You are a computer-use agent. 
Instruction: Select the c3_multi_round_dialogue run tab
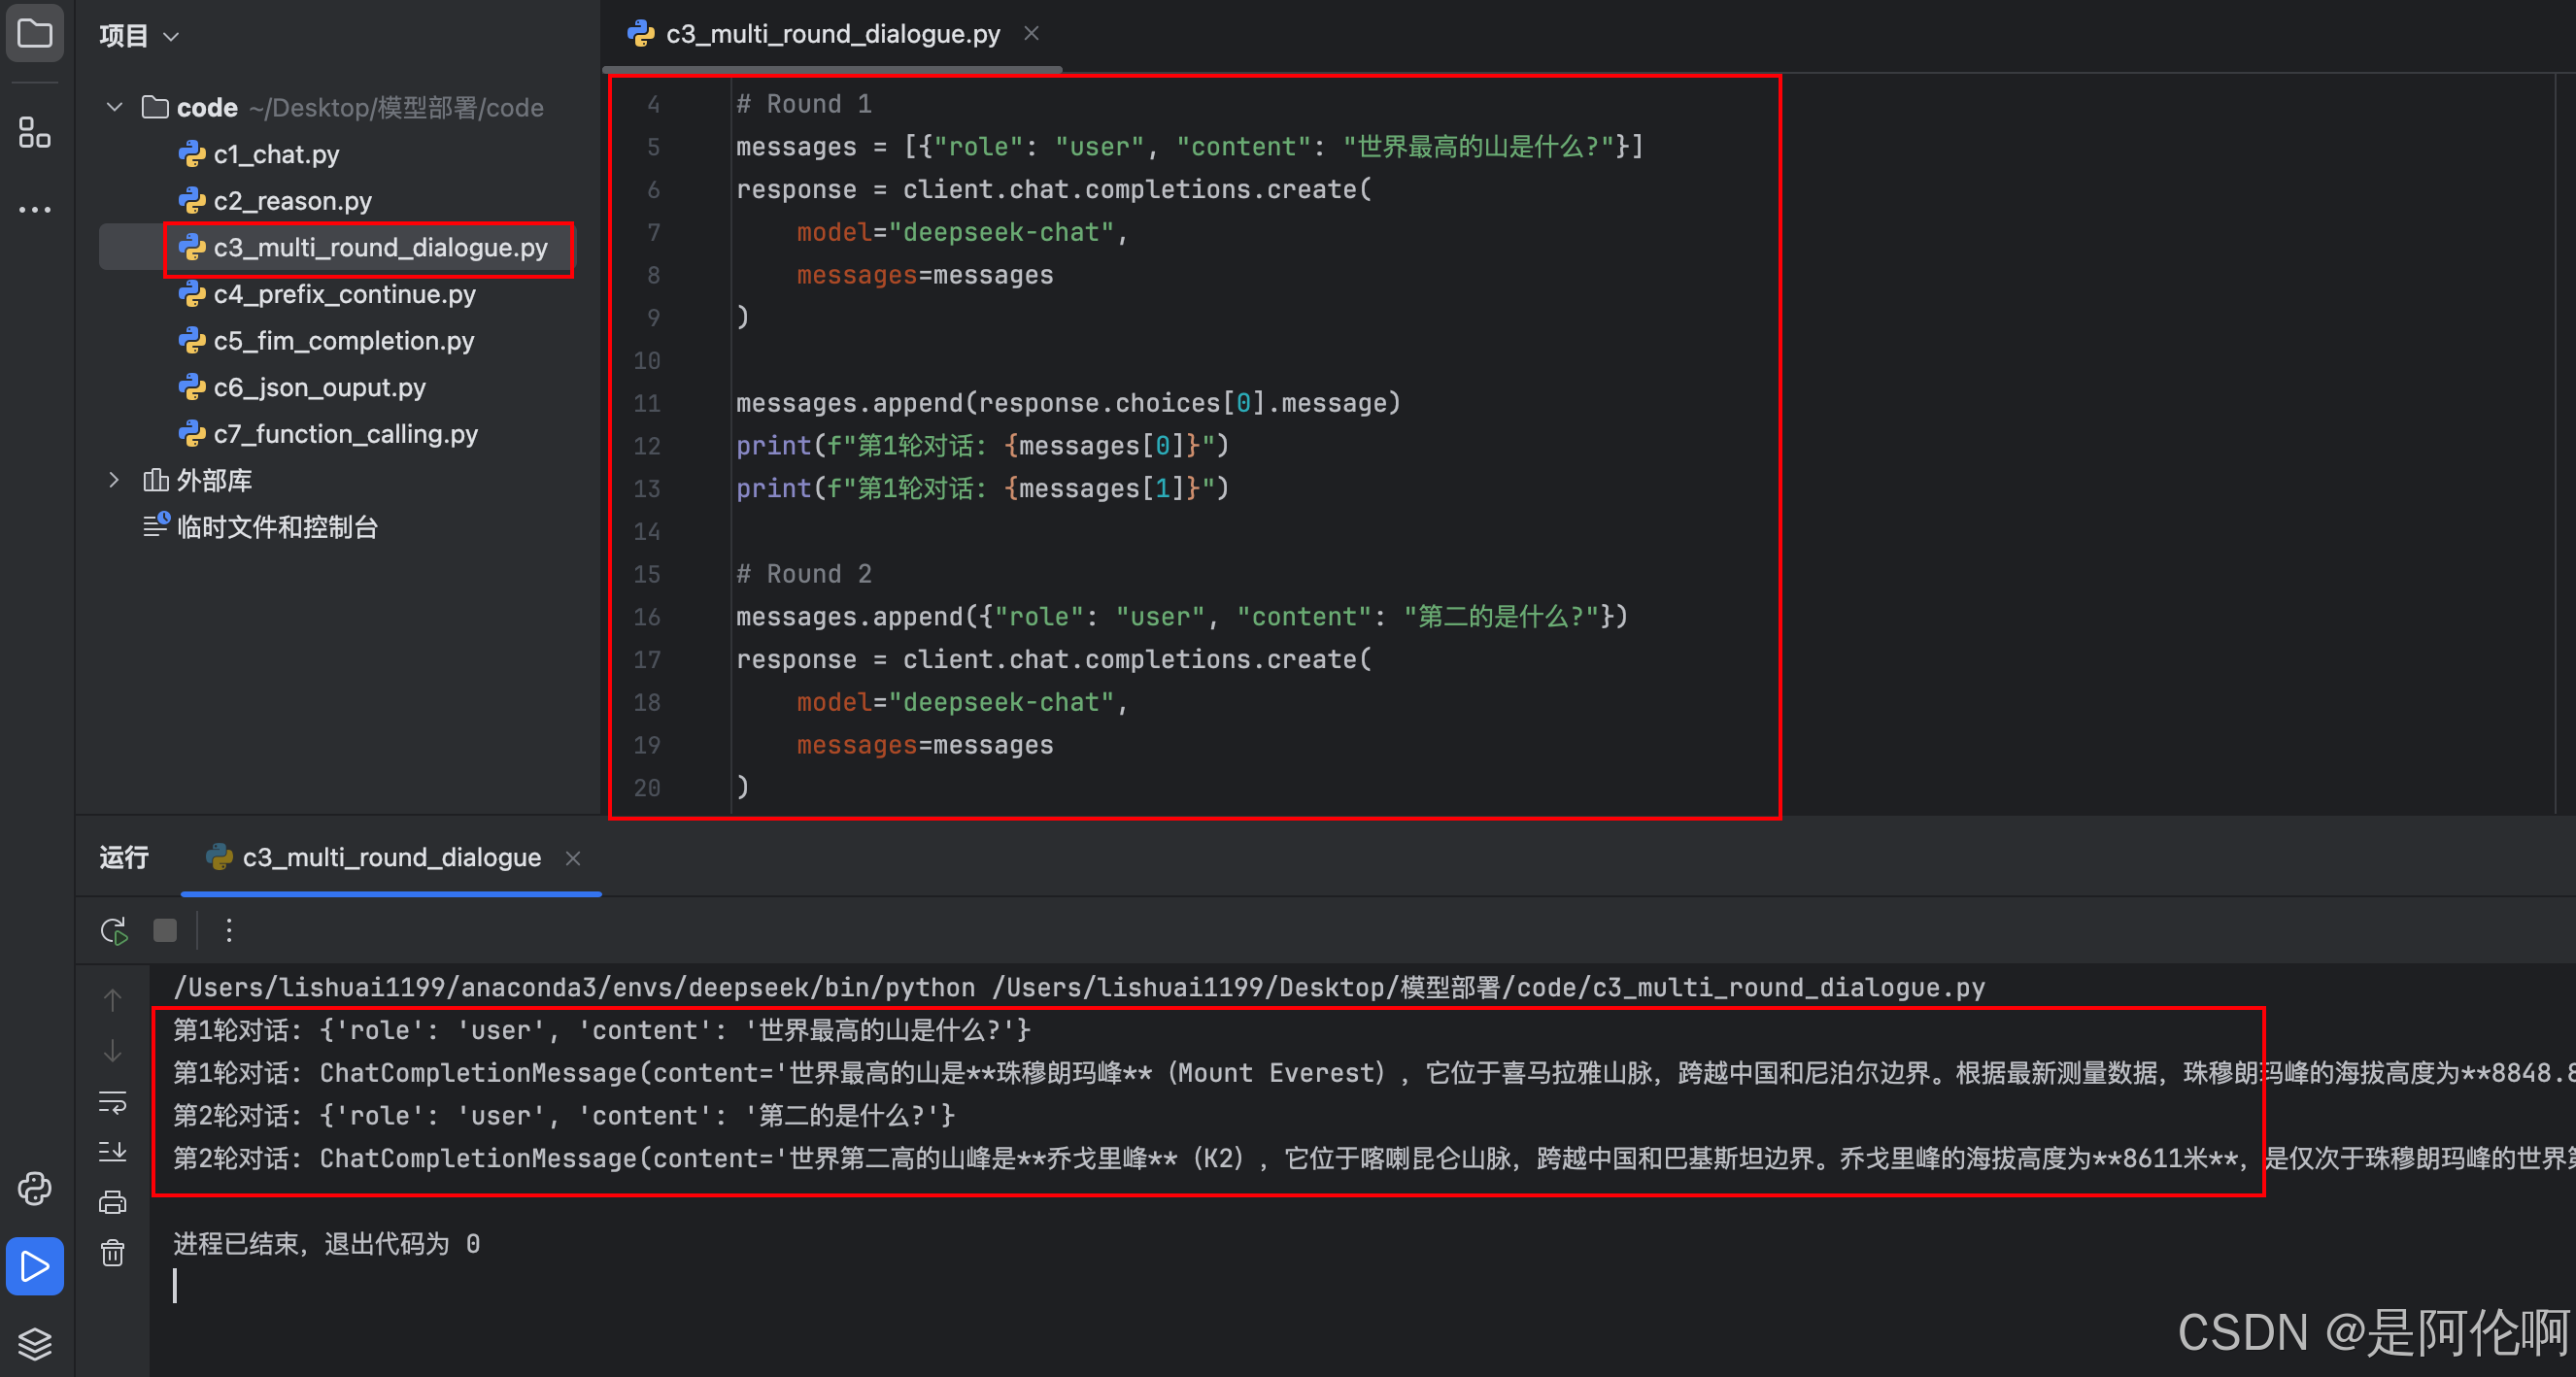(390, 857)
